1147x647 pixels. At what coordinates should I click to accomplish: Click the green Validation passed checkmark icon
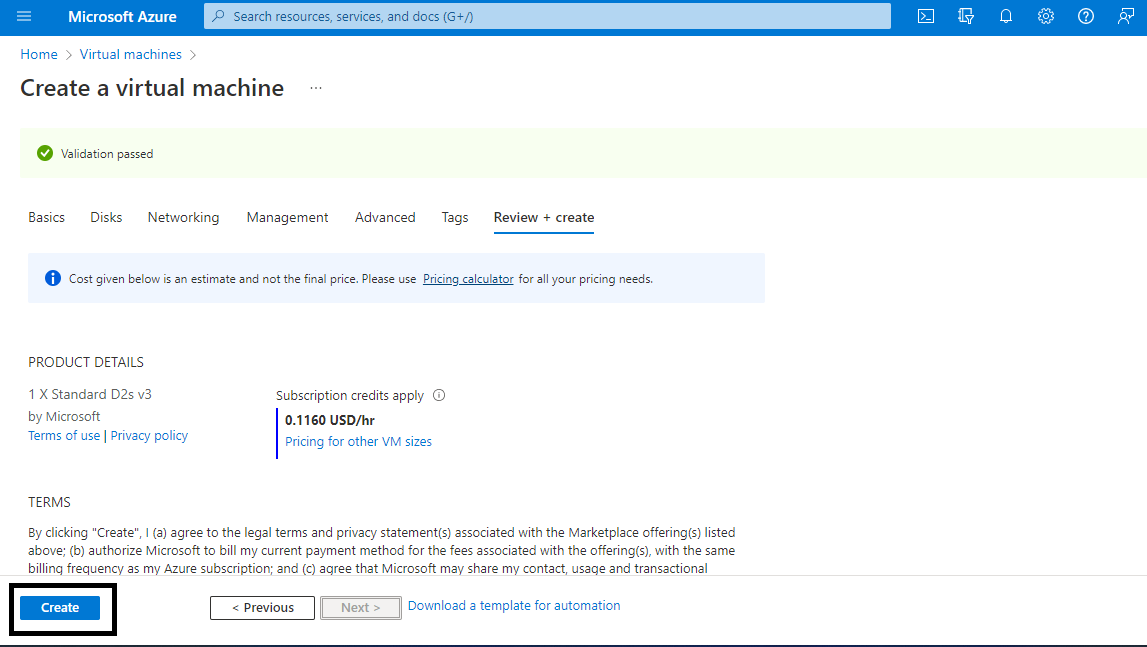pyautogui.click(x=45, y=153)
